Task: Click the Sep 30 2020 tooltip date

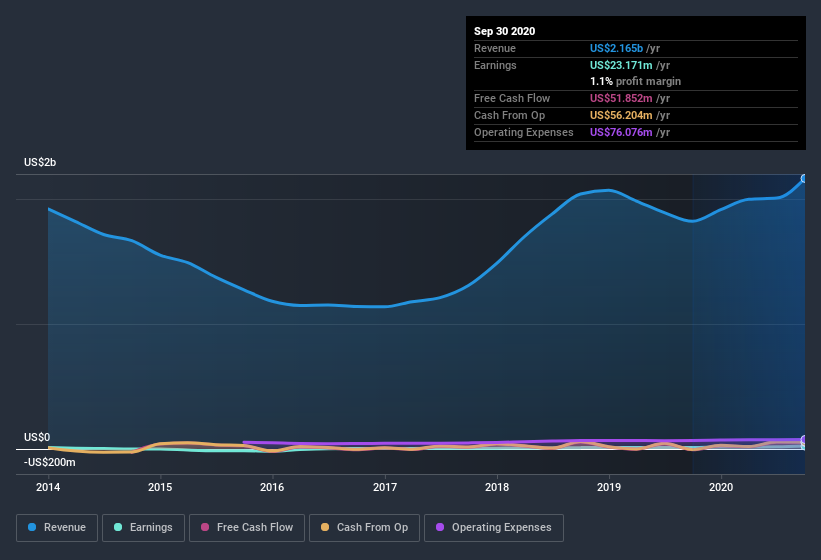Action: (x=504, y=31)
